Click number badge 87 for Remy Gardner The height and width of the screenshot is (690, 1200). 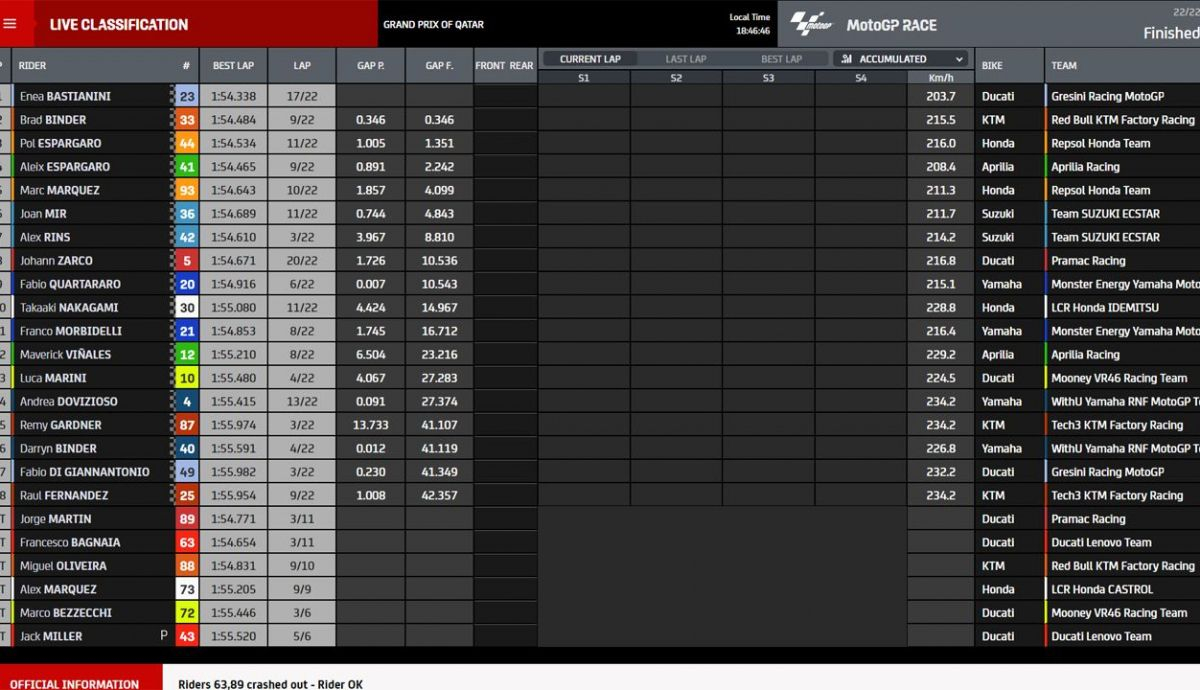click(x=187, y=425)
